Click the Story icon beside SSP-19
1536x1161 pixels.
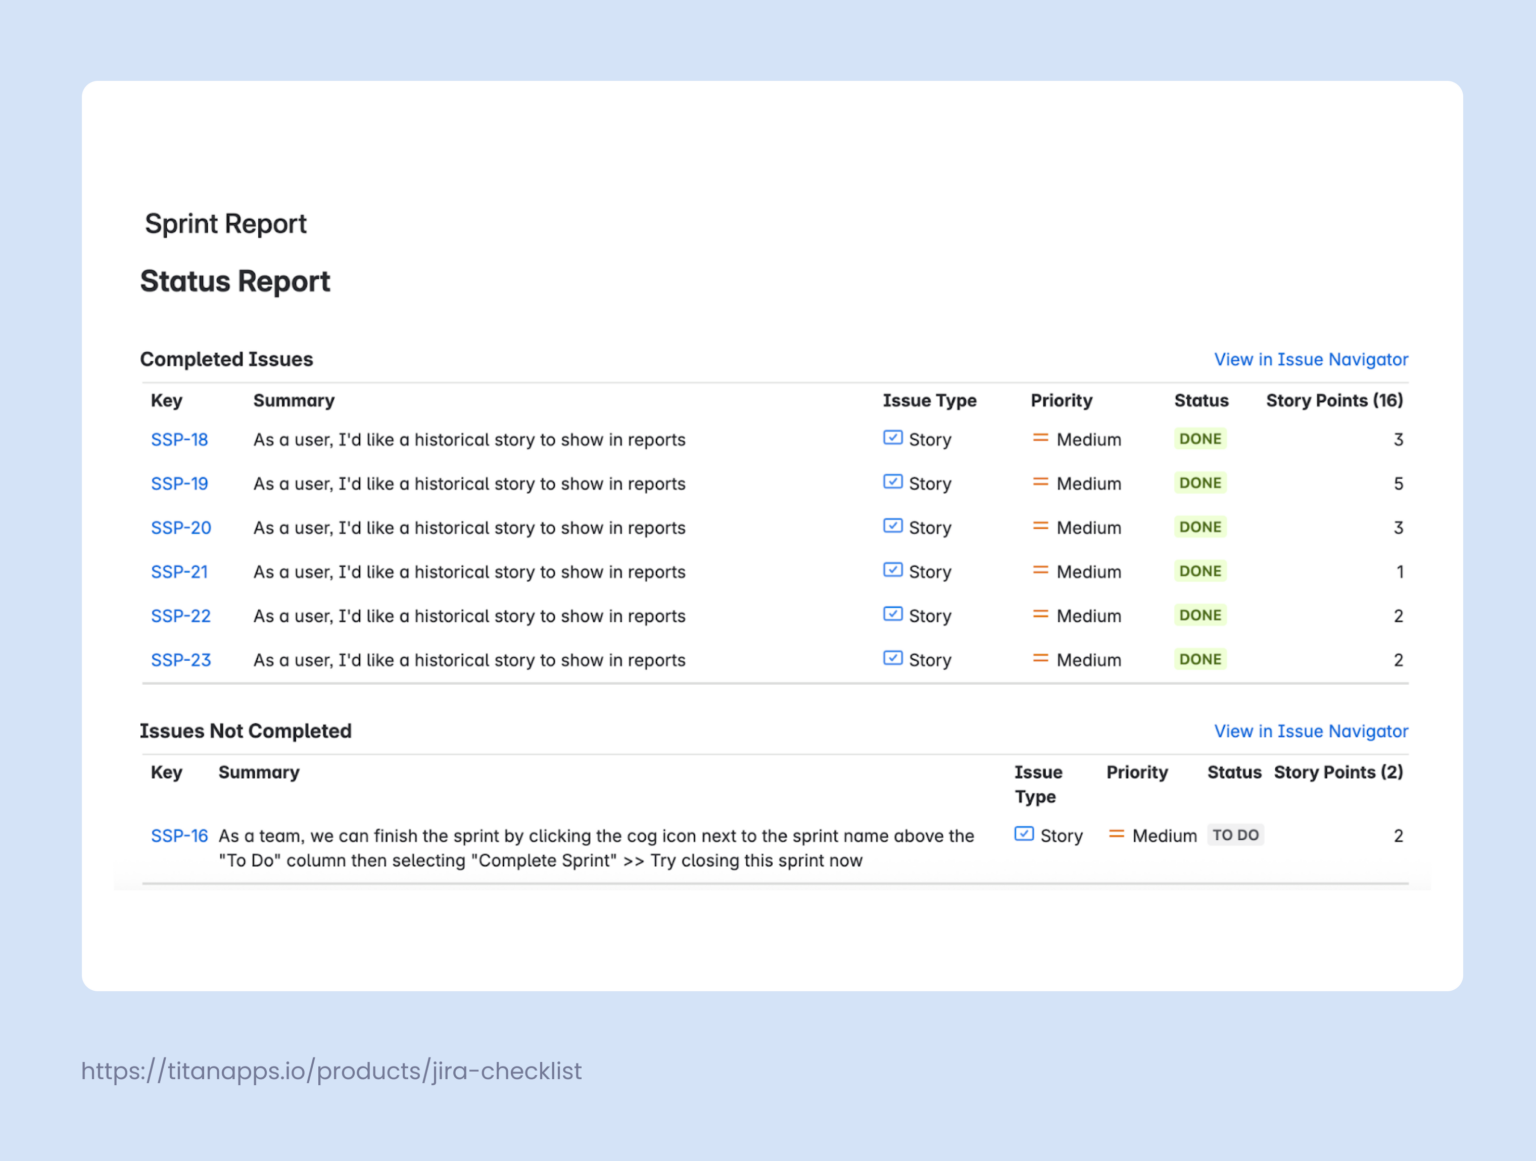(x=892, y=482)
